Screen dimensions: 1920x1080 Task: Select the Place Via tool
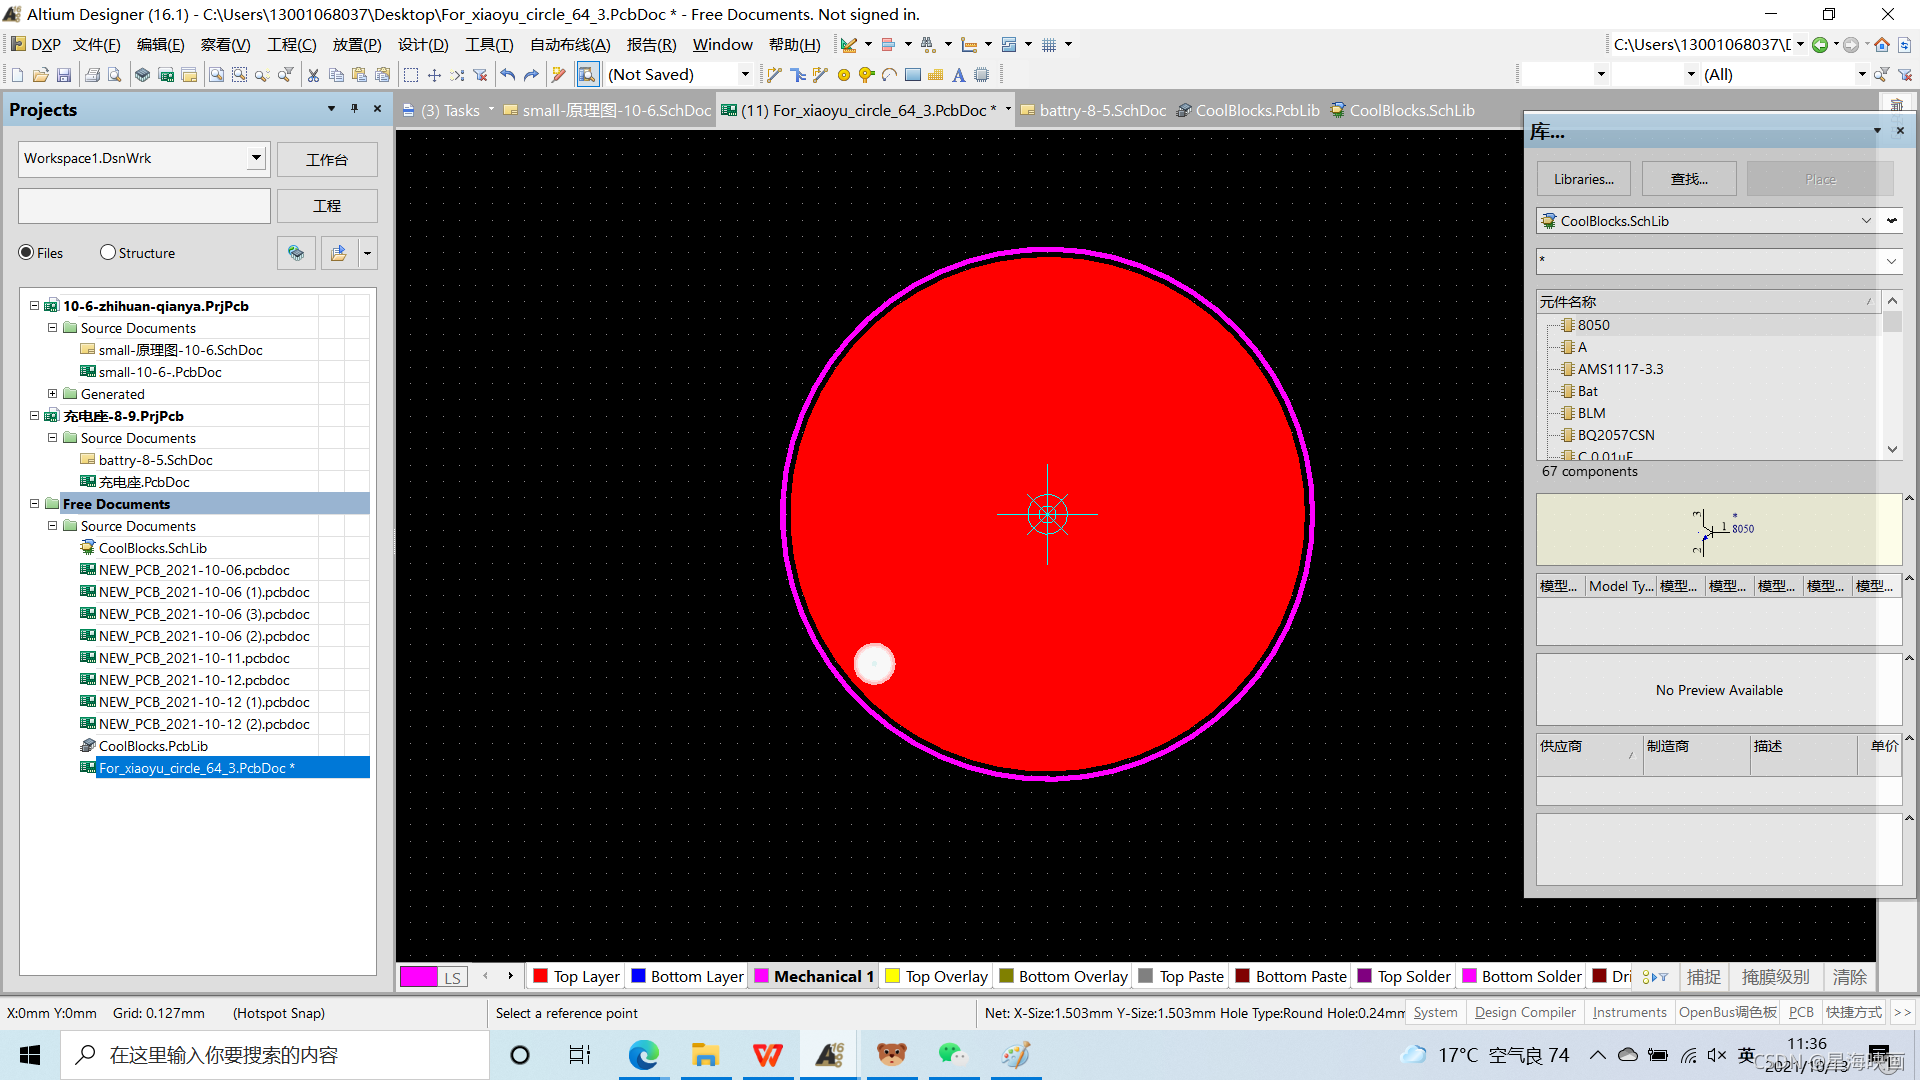(866, 75)
